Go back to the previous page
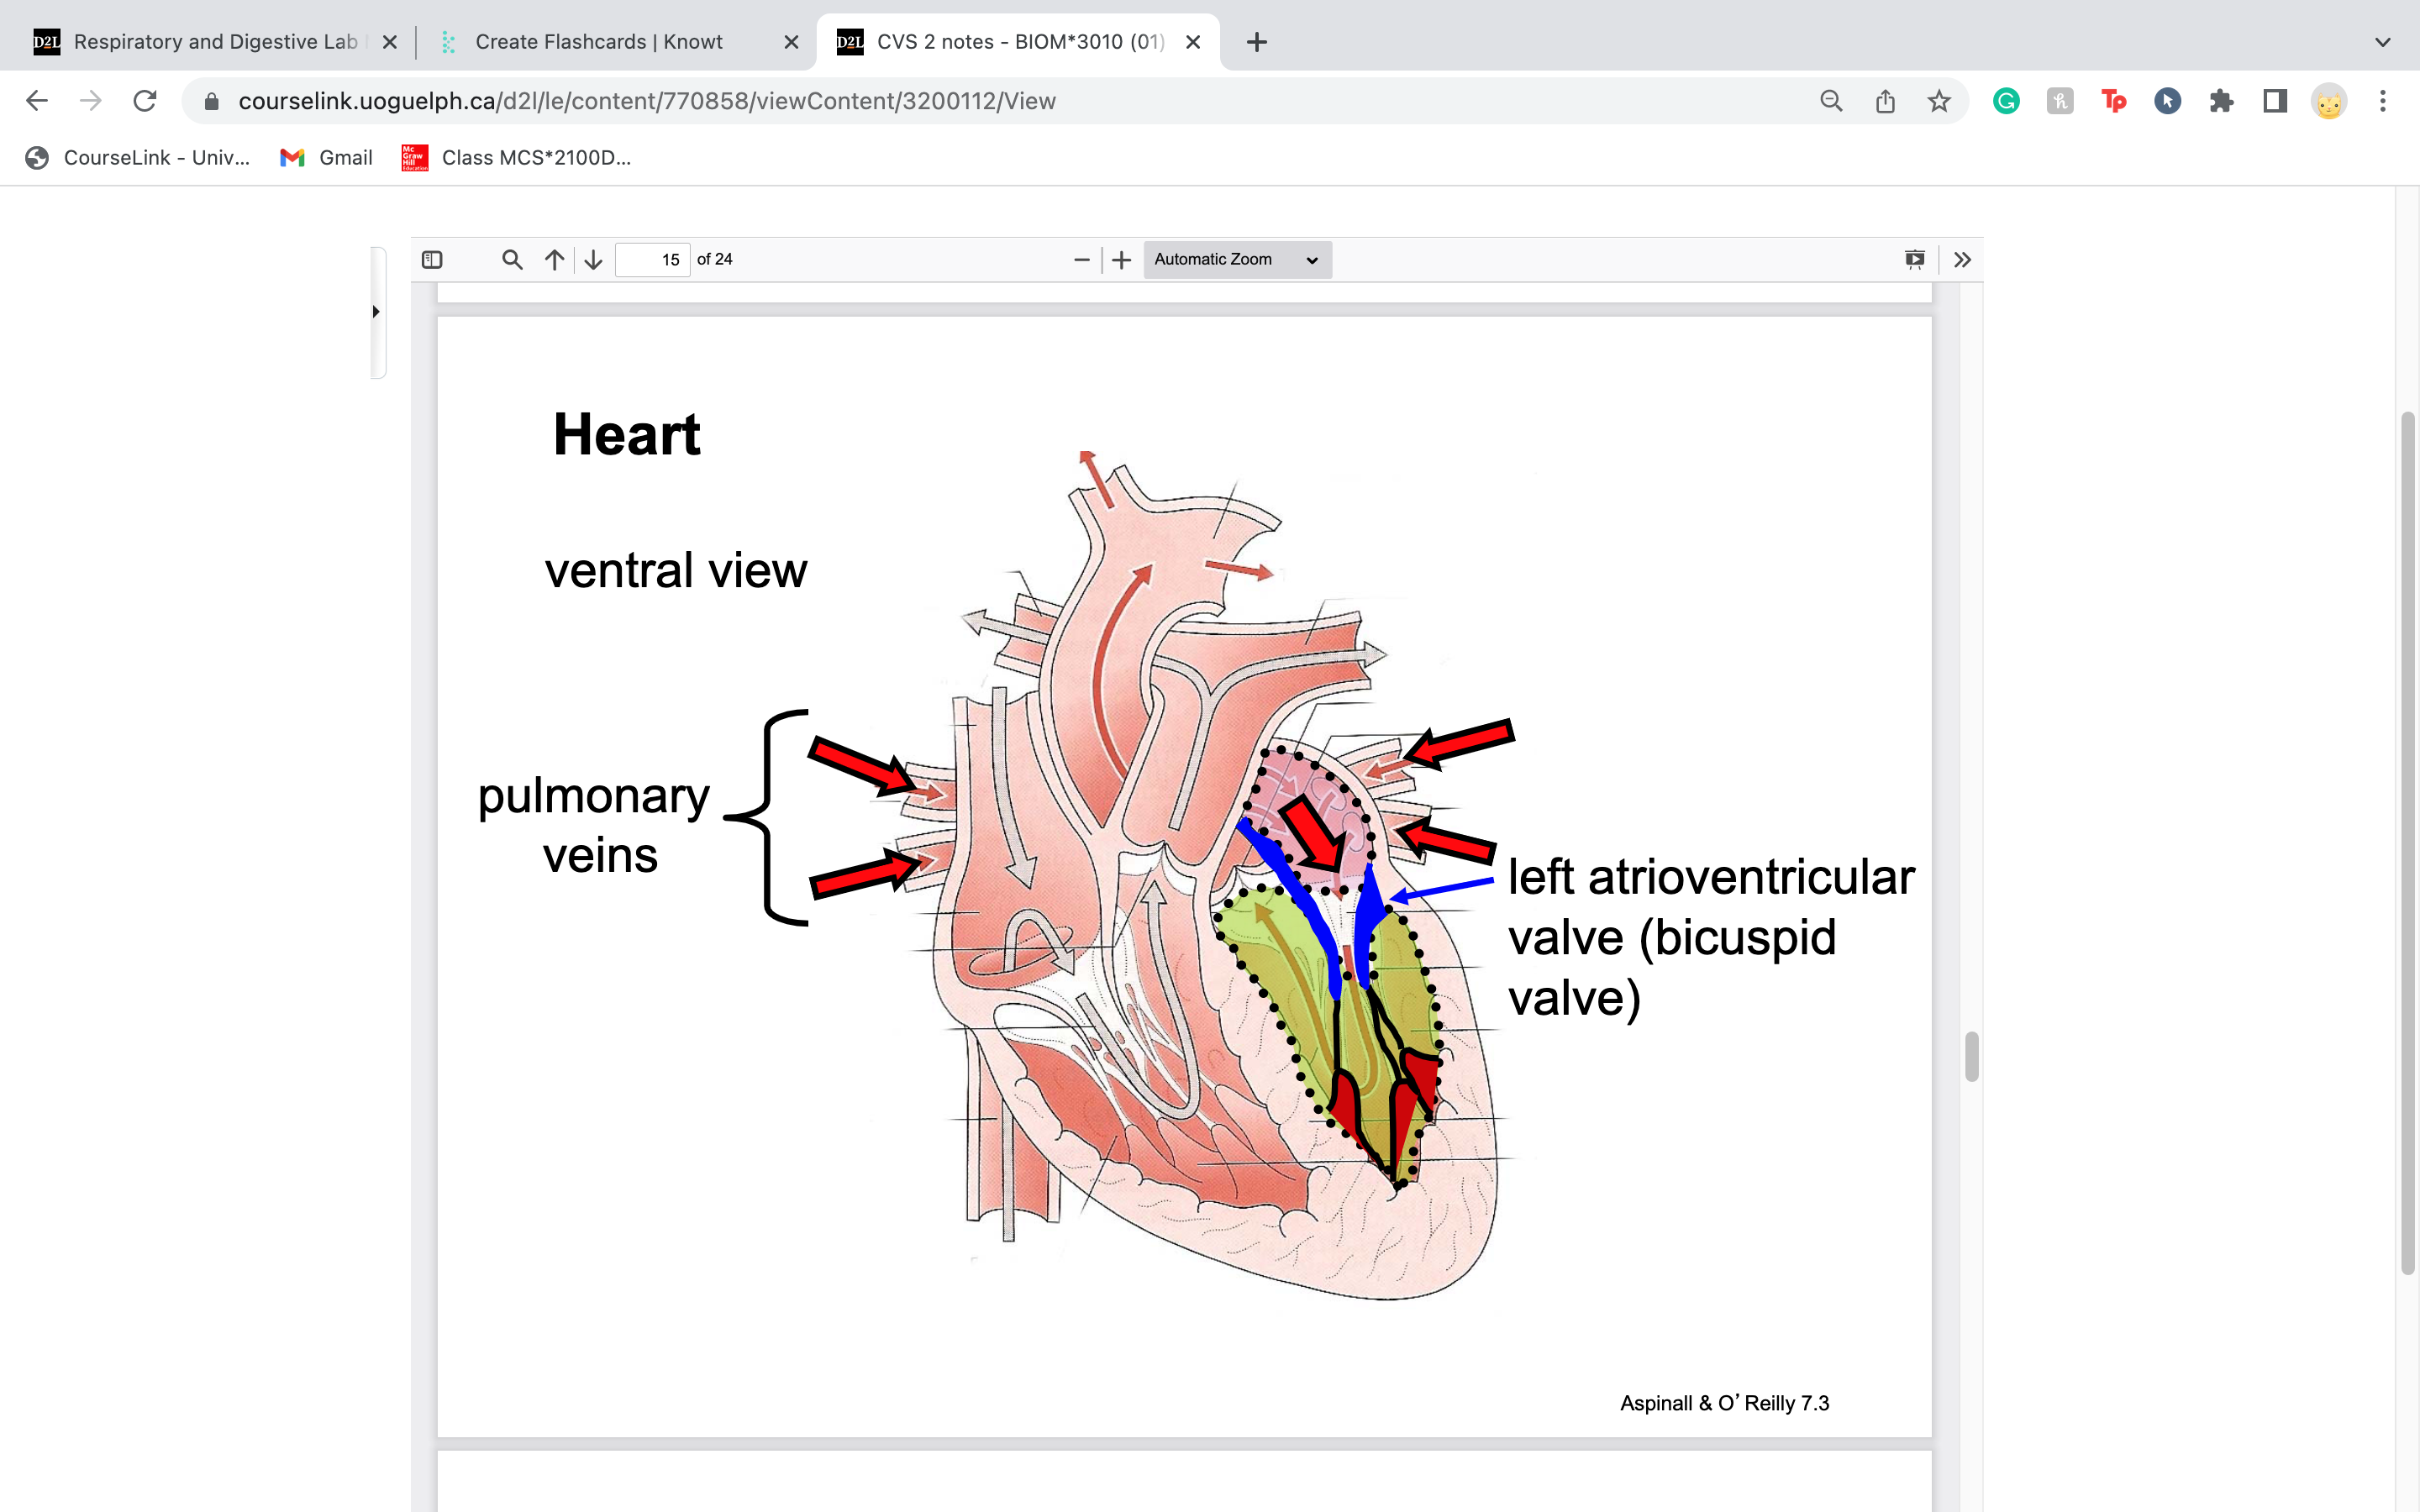 click(x=37, y=101)
